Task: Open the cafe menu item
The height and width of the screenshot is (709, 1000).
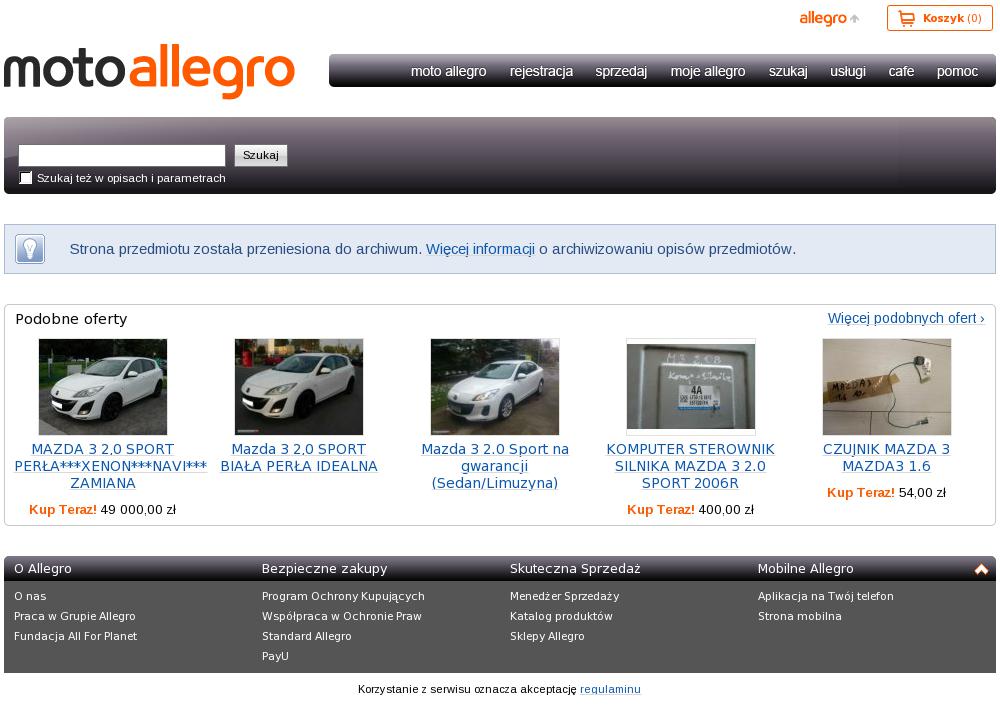Action: point(901,71)
